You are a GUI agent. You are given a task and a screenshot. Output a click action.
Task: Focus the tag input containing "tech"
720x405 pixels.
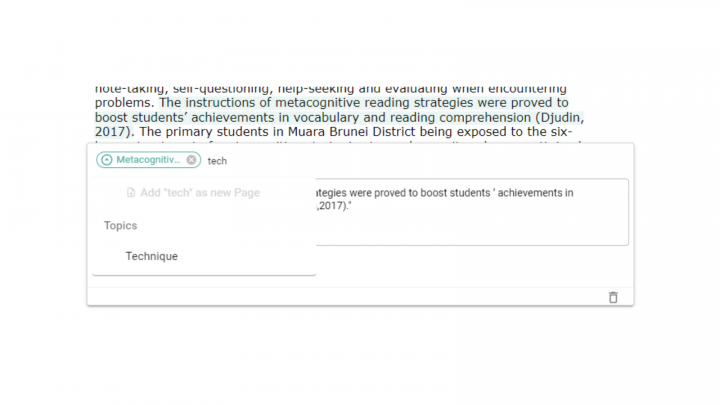pyautogui.click(x=300, y=160)
